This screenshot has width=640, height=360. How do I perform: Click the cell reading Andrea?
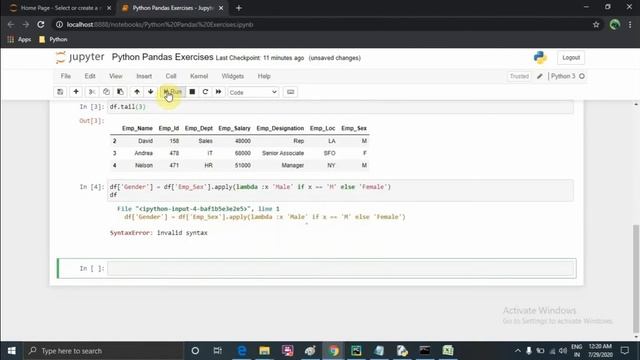[144, 153]
